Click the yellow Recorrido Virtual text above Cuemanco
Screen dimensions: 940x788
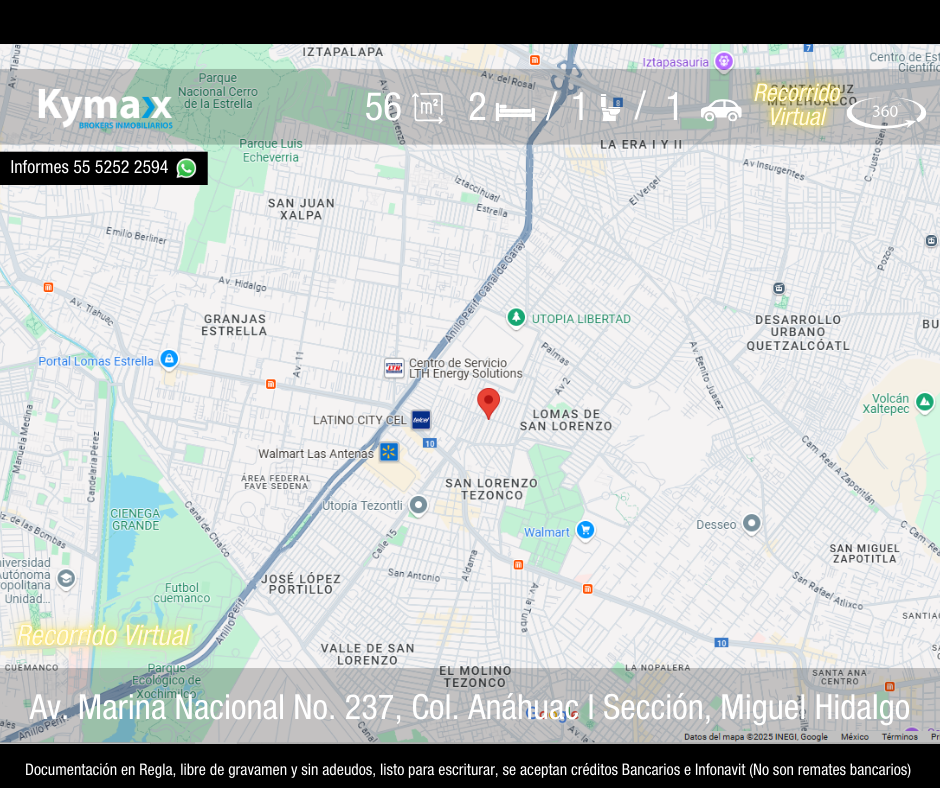pyautogui.click(x=104, y=635)
